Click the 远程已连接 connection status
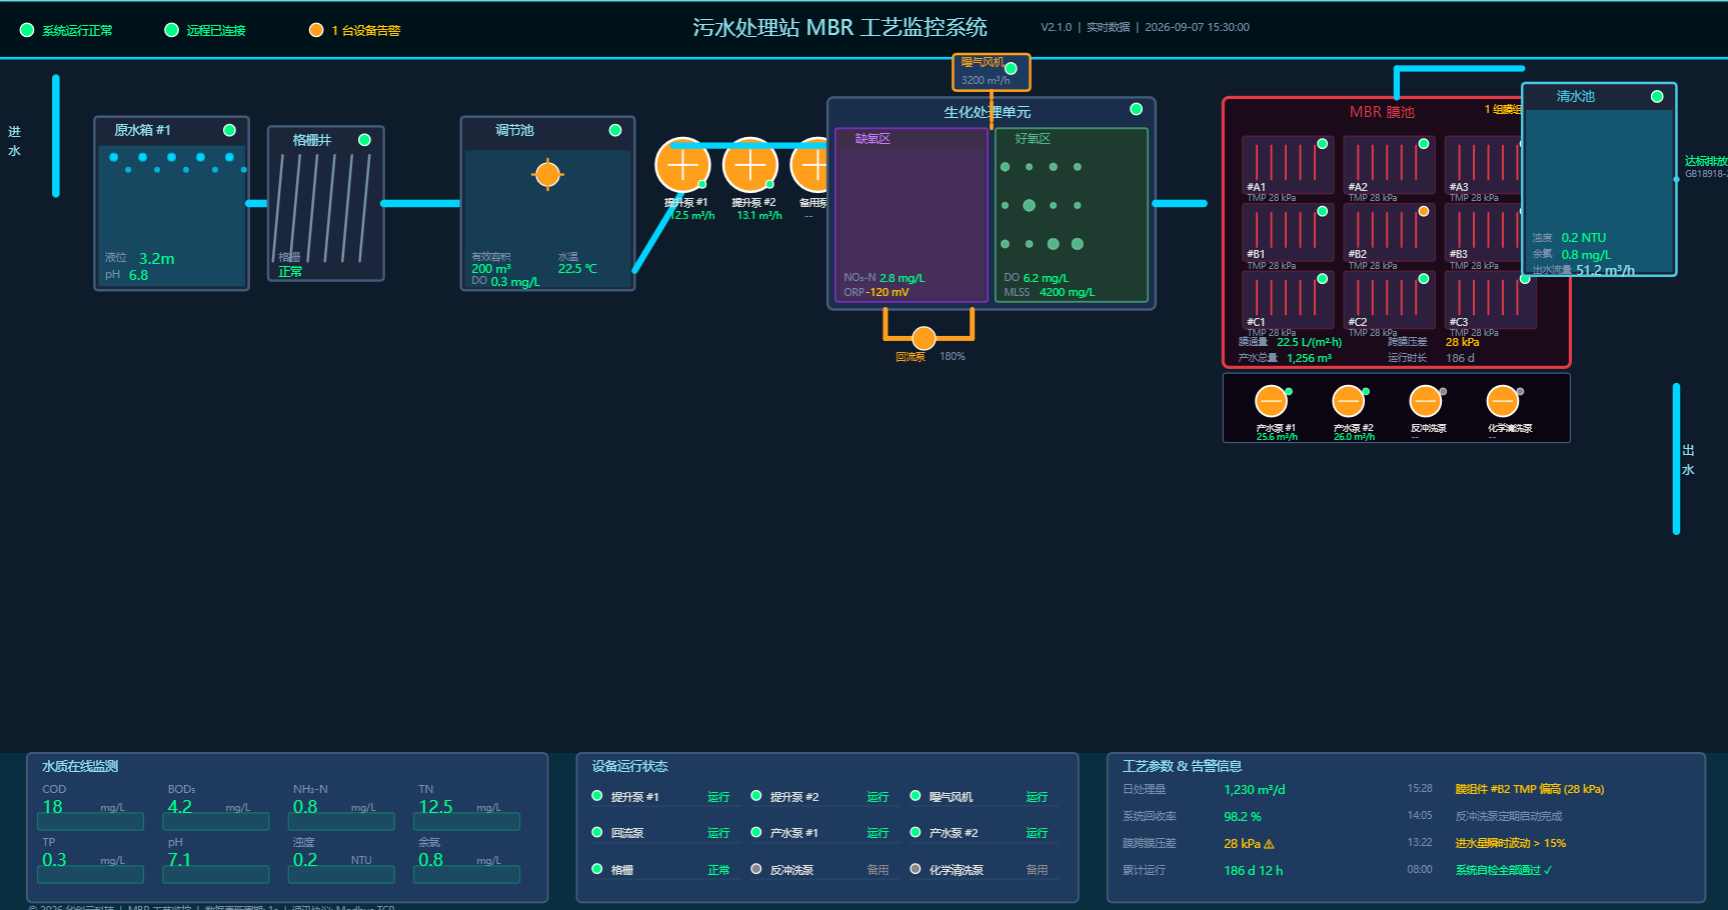The width and height of the screenshot is (1728, 910). [x=206, y=30]
